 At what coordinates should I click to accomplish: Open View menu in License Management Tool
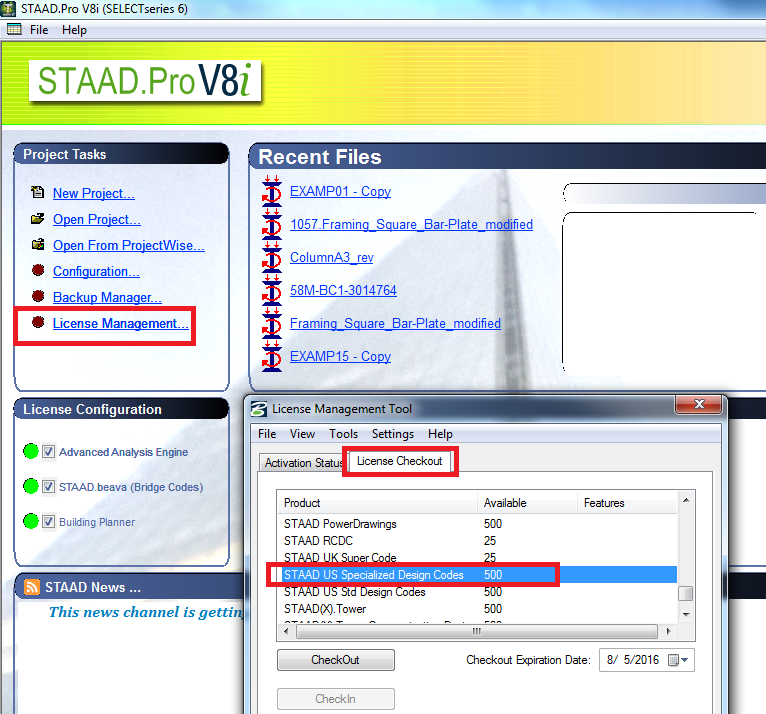click(302, 434)
